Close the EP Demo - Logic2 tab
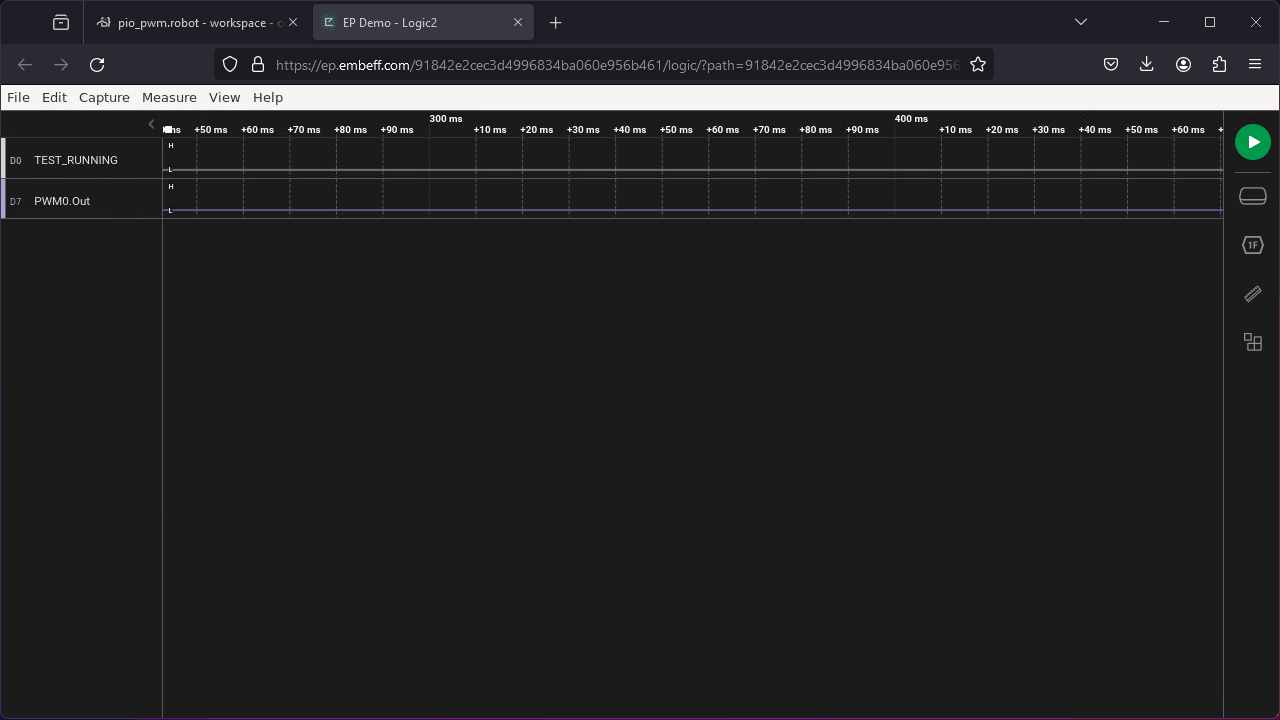Screen dimensions: 1280x720 [x=518, y=22]
